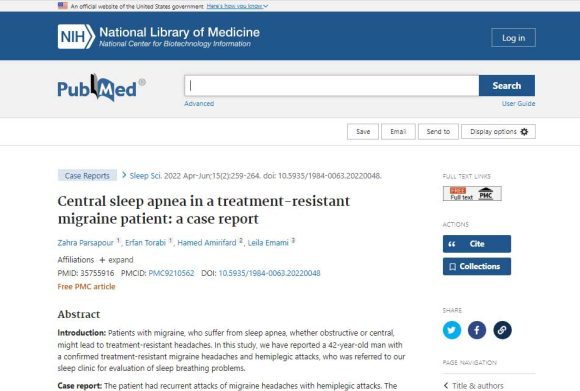
Task: Open the Display options menu
Action: (498, 132)
